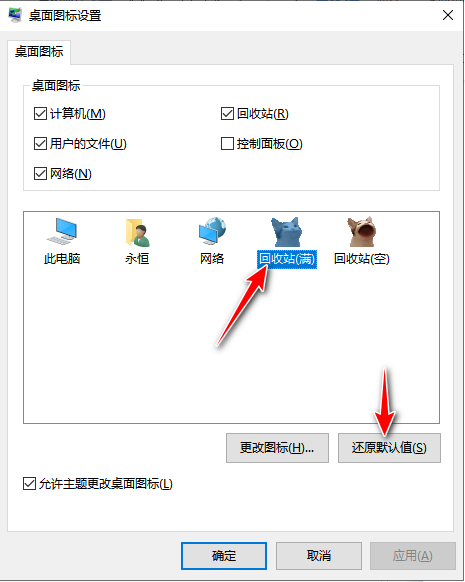465x582 pixels.
Task: Uncheck the 回收站(R) checkbox
Action: (227, 114)
